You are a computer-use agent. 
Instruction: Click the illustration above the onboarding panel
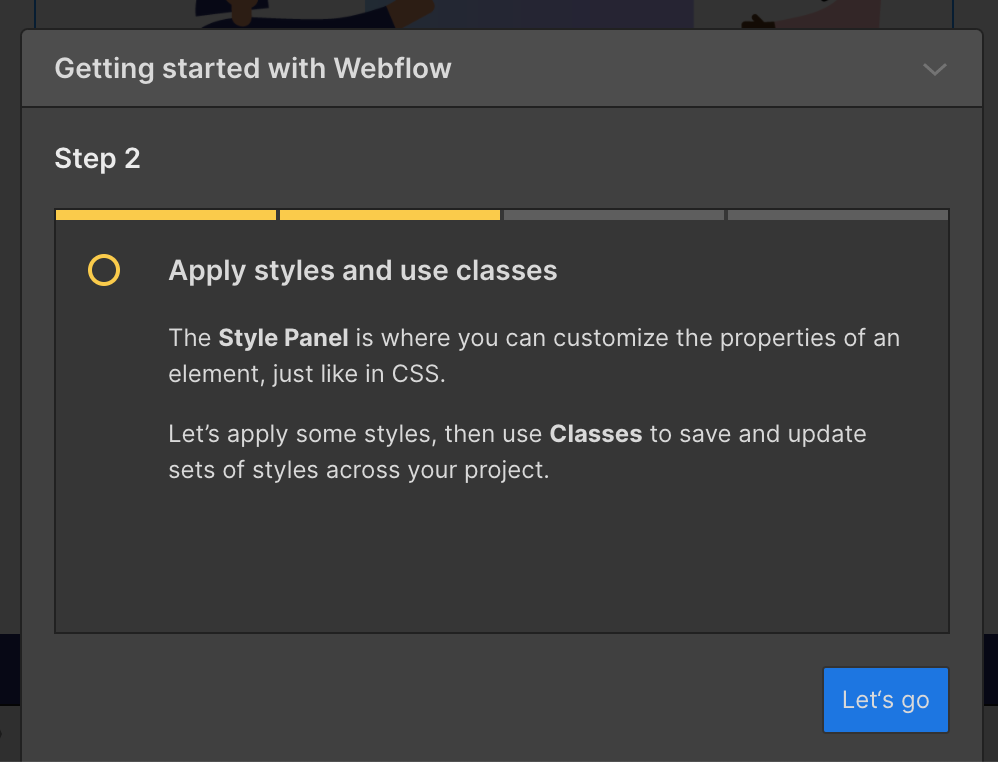click(500, 13)
